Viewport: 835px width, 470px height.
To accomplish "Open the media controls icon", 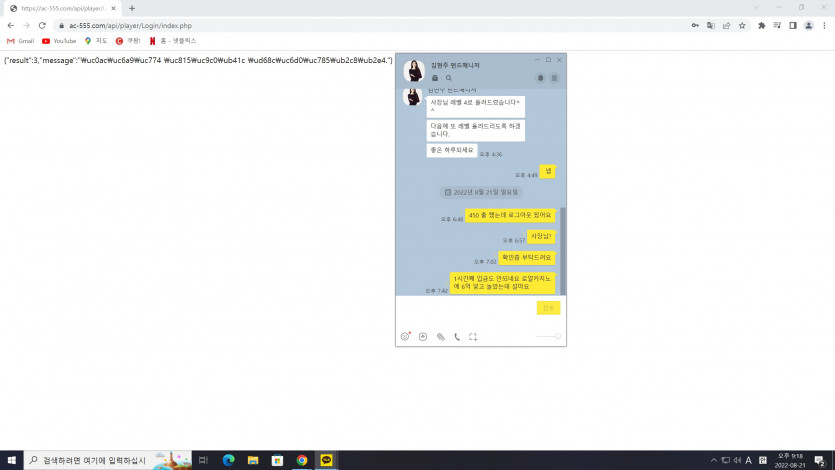I will tap(777, 26).
